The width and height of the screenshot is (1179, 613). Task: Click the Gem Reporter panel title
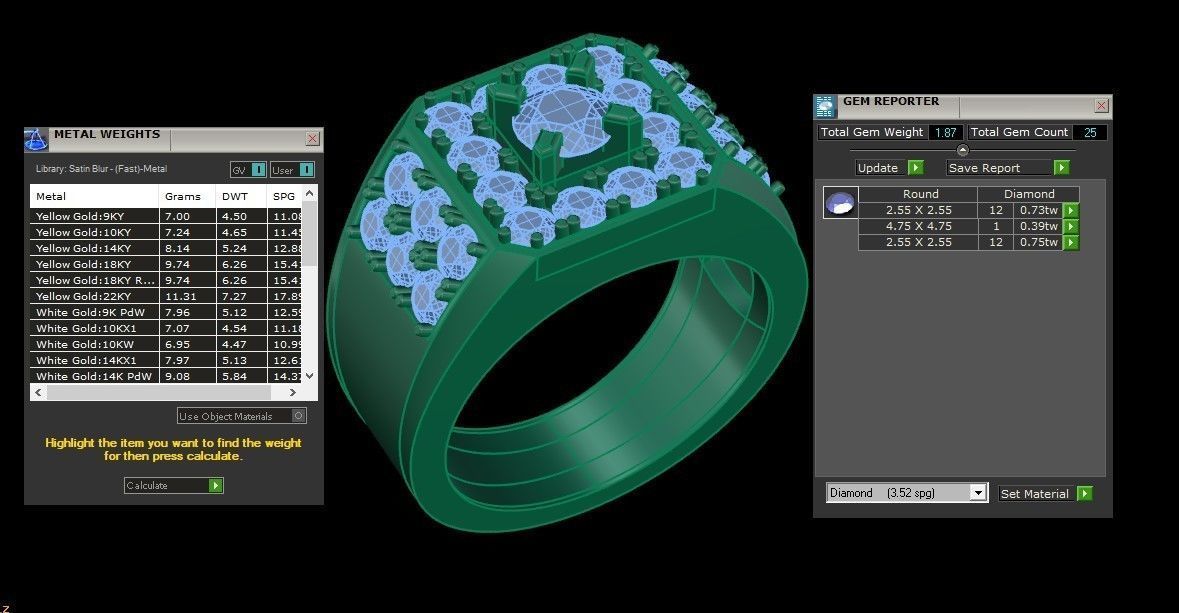tap(891, 101)
